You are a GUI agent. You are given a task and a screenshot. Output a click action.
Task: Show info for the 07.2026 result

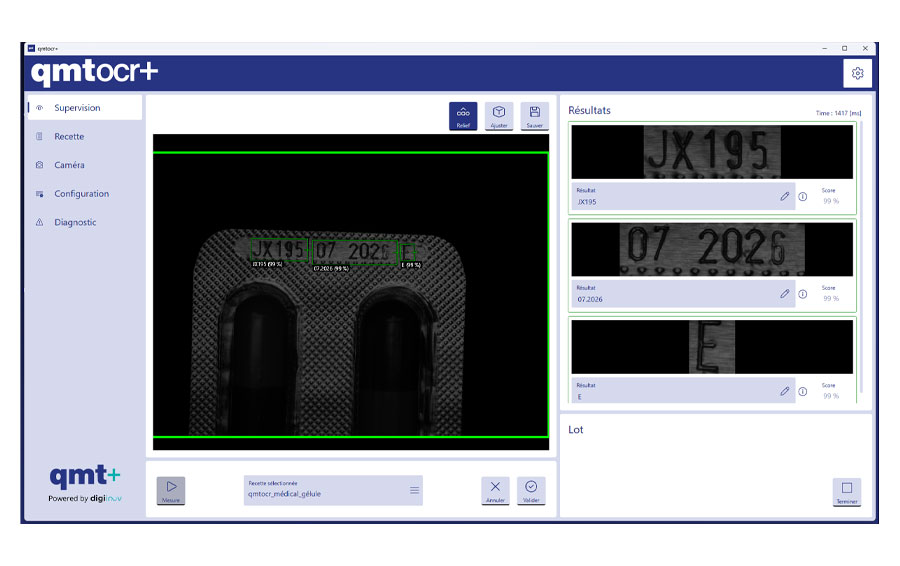click(802, 294)
